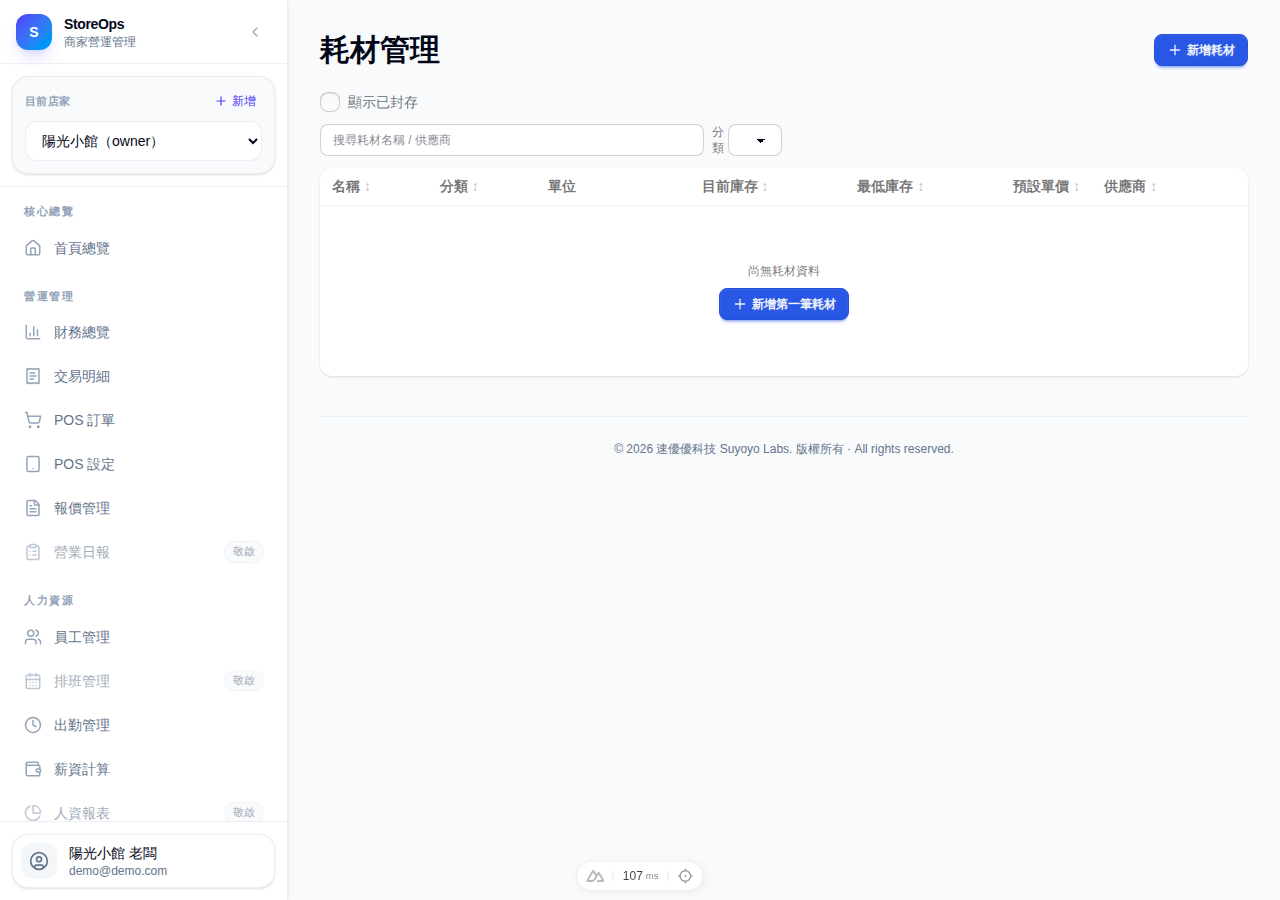
Task: Open the 陽光小館 老闆 account card
Action: point(143,861)
